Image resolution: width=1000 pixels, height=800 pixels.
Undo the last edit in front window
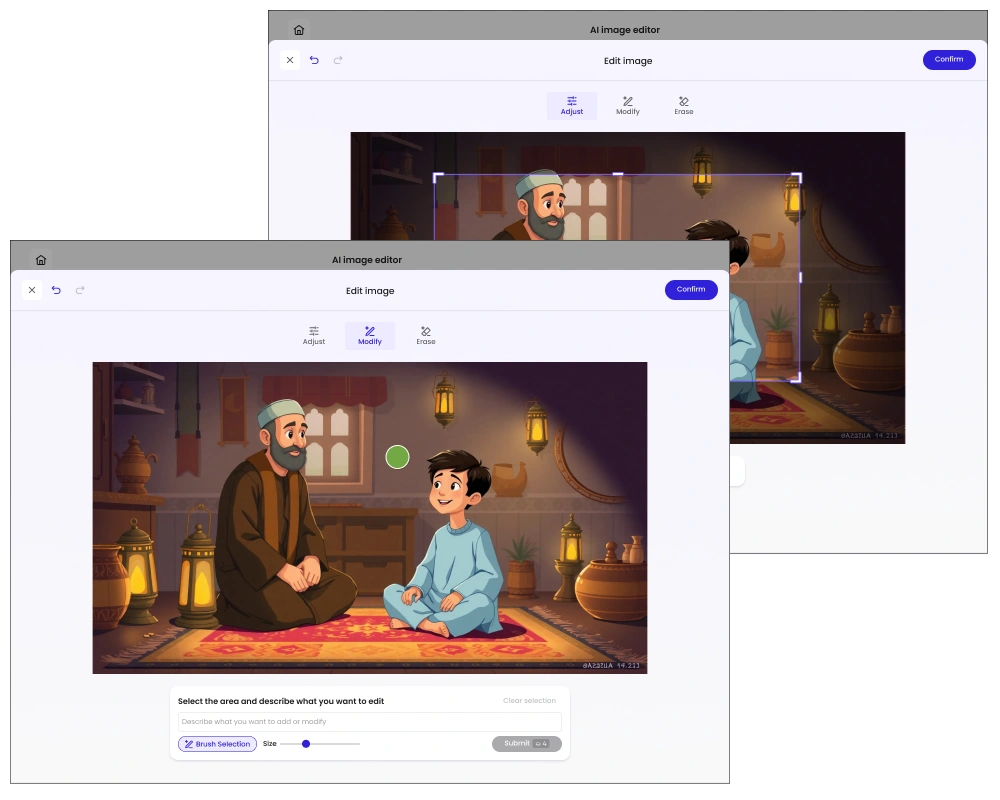(x=56, y=290)
